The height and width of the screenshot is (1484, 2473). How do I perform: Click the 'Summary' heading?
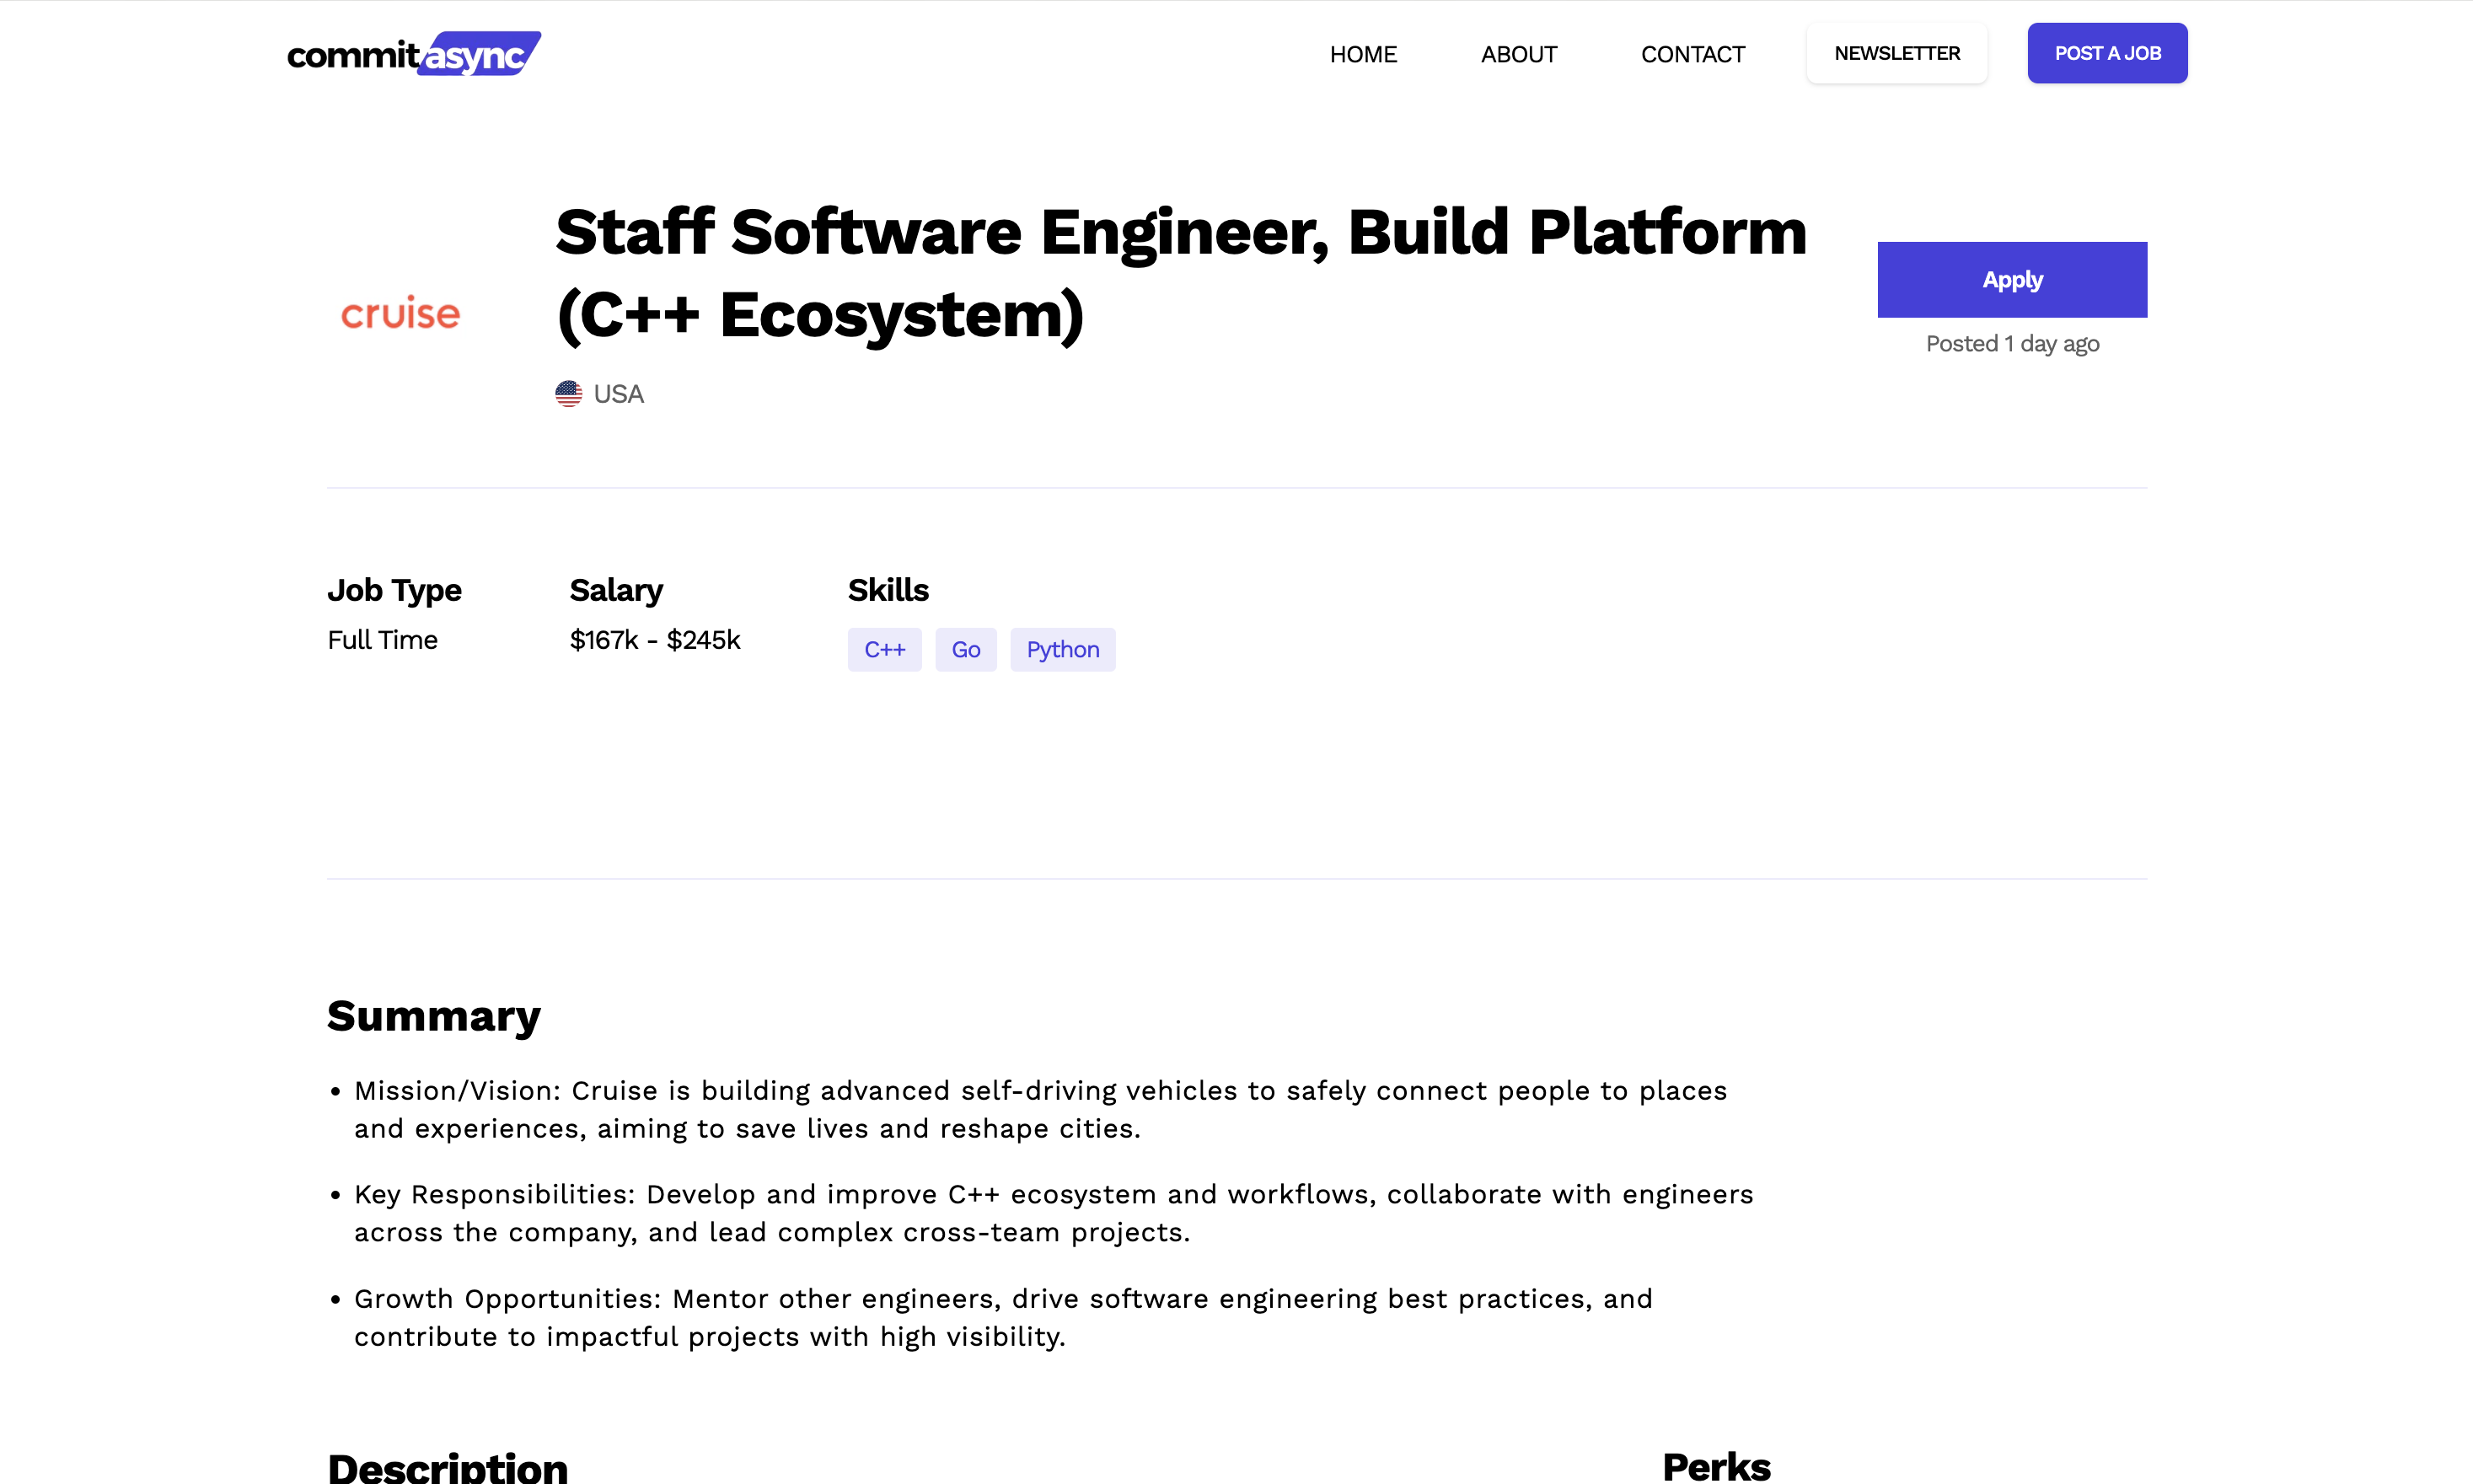pos(433,1016)
